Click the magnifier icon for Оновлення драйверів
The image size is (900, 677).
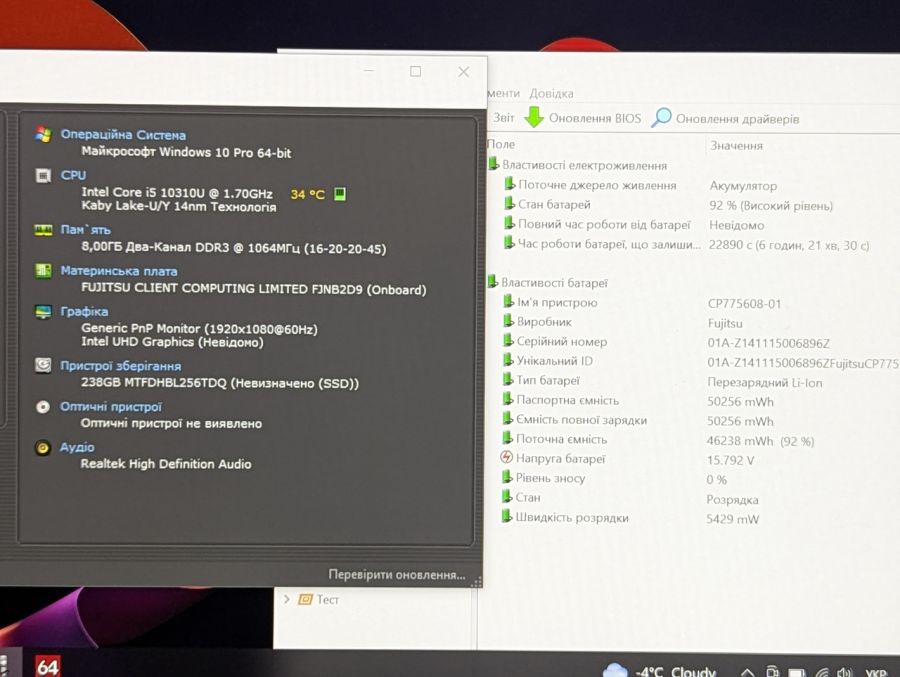(661, 118)
